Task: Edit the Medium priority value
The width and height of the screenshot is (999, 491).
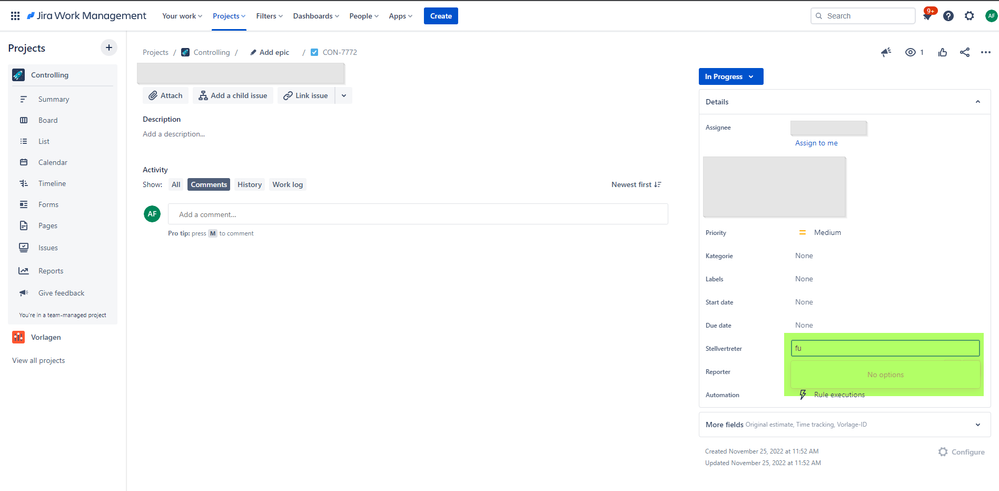Action: coord(821,232)
